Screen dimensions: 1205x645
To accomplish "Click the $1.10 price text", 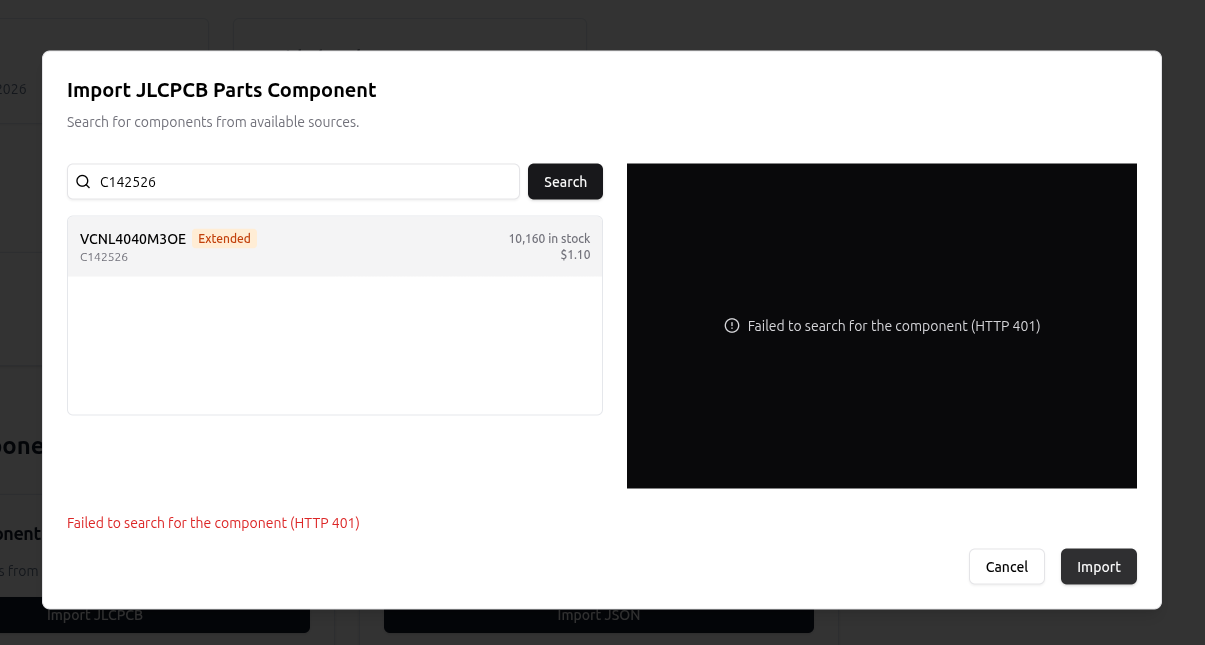I will [575, 255].
